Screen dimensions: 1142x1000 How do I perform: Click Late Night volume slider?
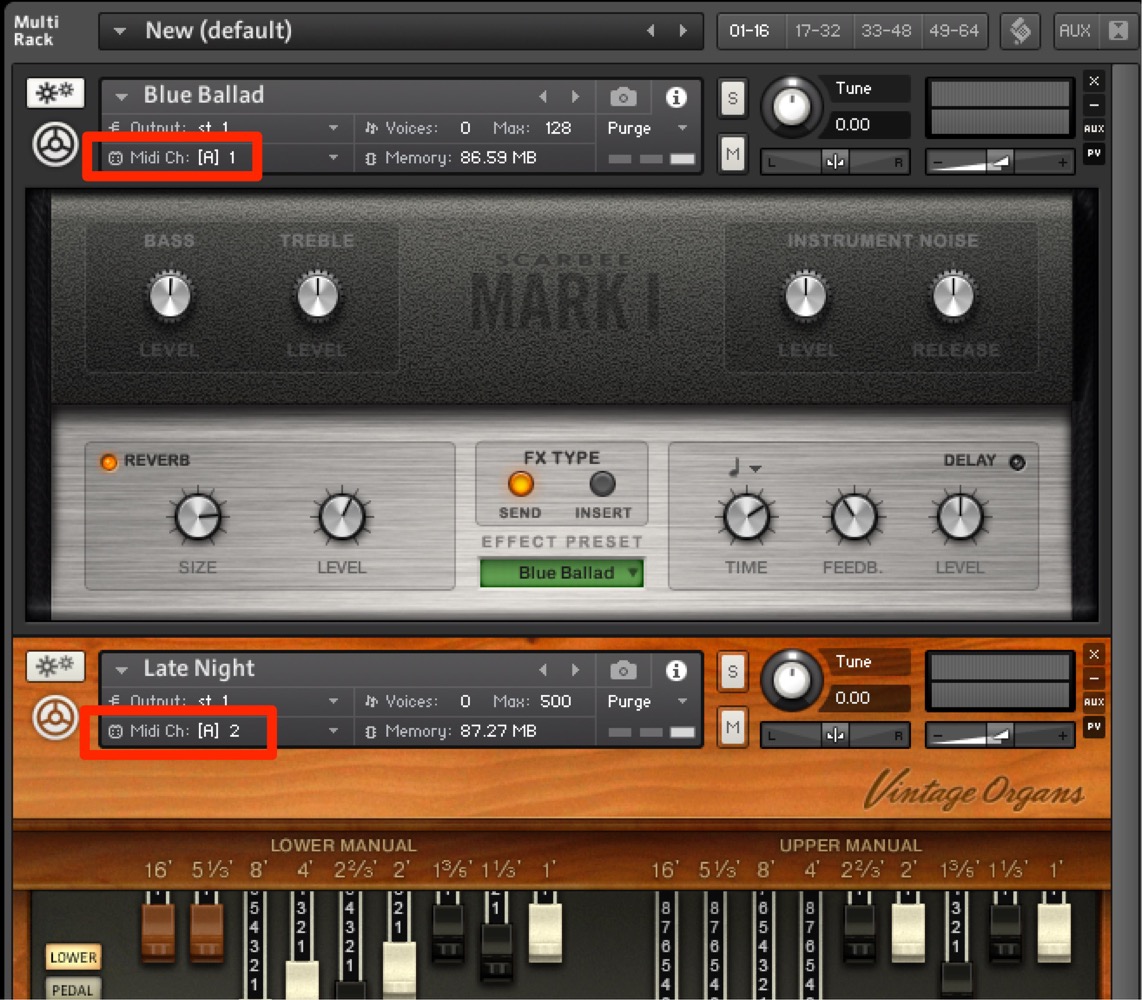coord(999,735)
